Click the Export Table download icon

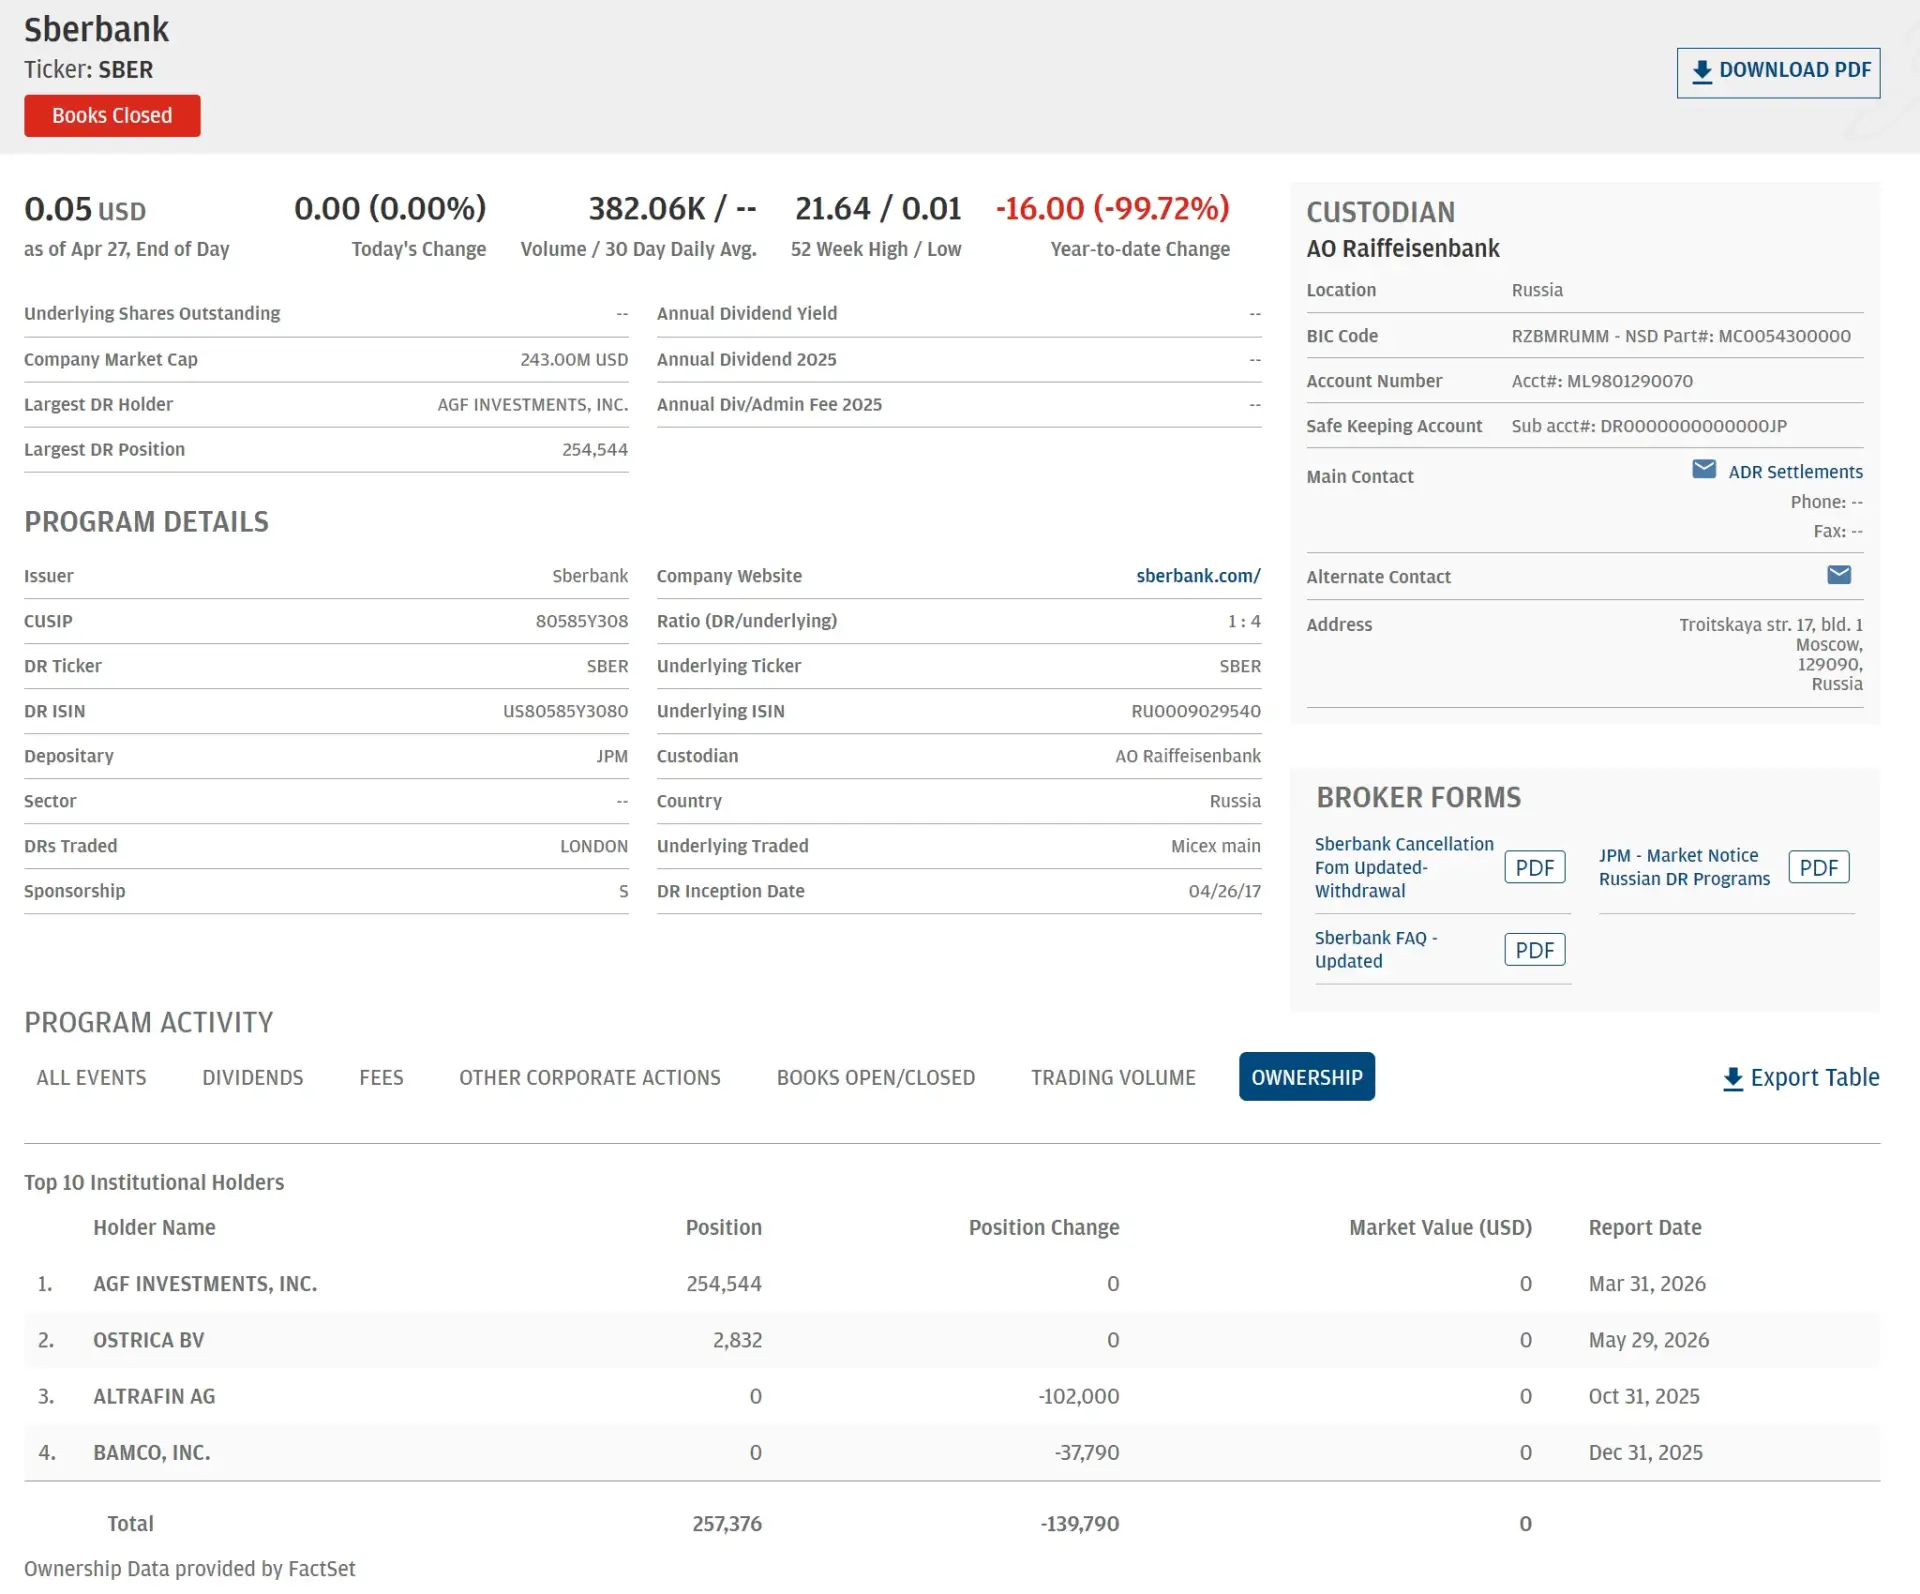pyautogui.click(x=1733, y=1079)
